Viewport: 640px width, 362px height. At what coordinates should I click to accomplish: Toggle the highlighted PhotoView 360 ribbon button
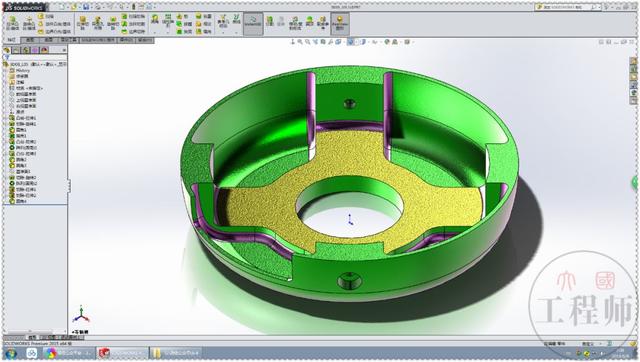(x=340, y=23)
